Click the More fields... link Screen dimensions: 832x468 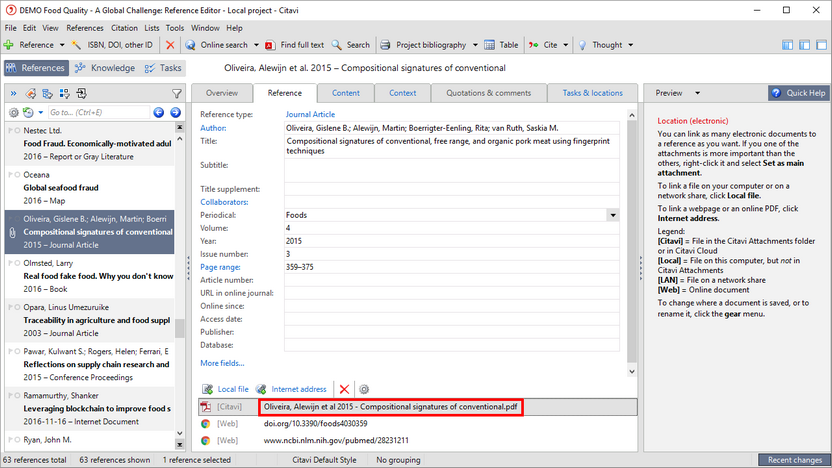[222, 363]
